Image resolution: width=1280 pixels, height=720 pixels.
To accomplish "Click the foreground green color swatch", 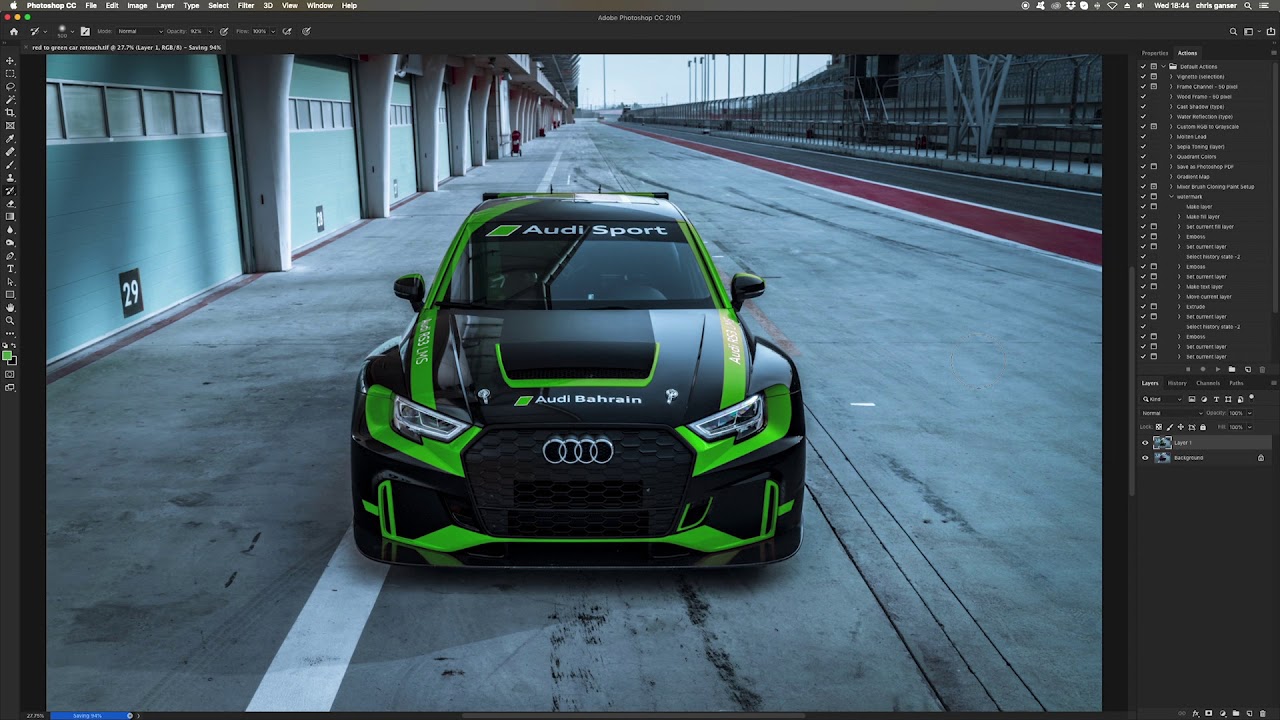I will [x=7, y=355].
